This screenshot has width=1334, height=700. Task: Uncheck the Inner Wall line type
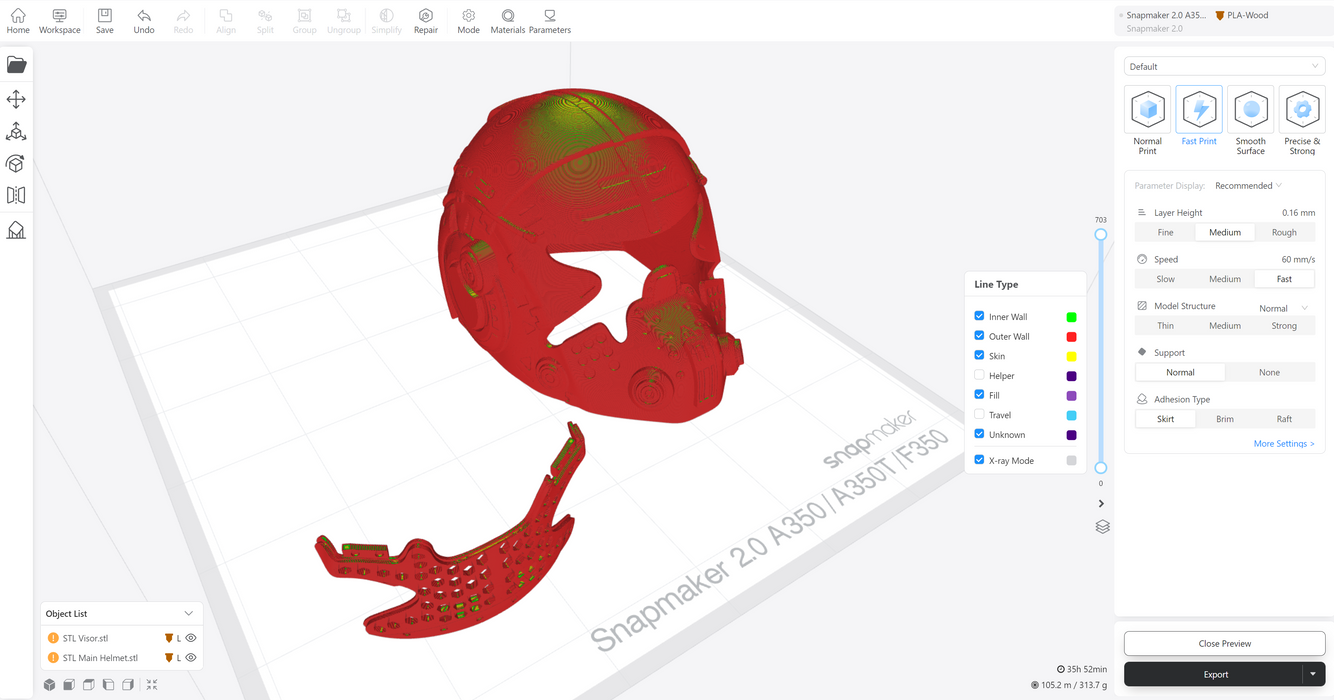coord(979,316)
